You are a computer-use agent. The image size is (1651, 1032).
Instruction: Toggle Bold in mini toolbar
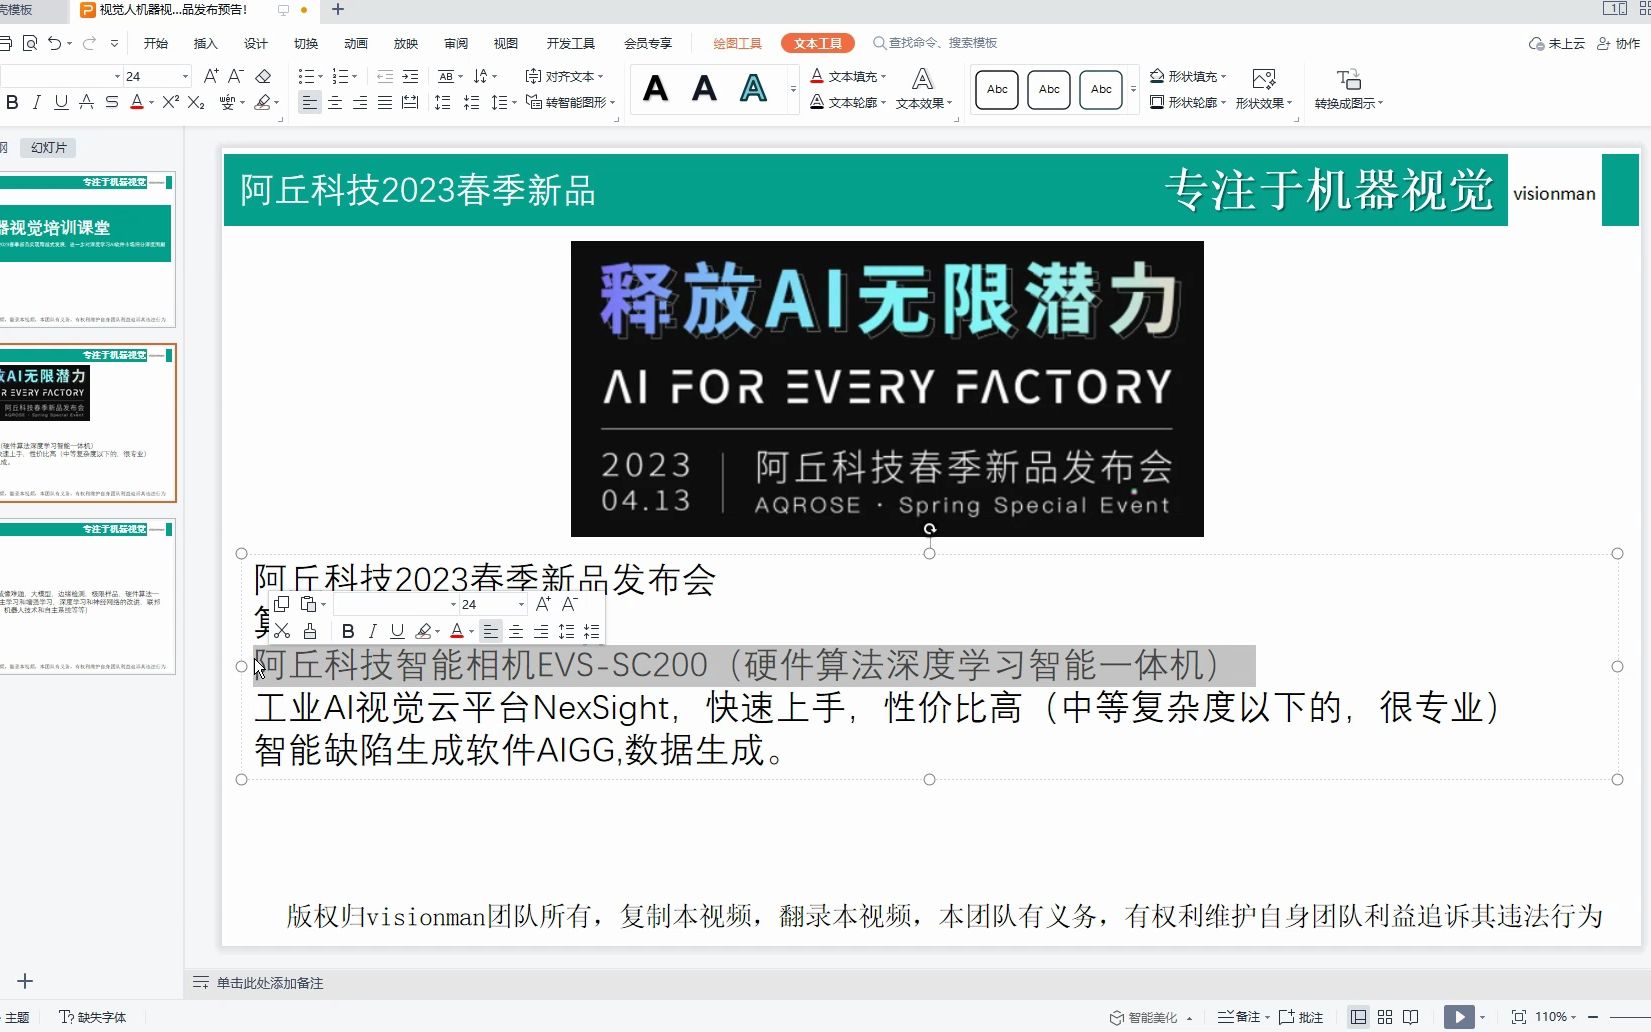[348, 631]
